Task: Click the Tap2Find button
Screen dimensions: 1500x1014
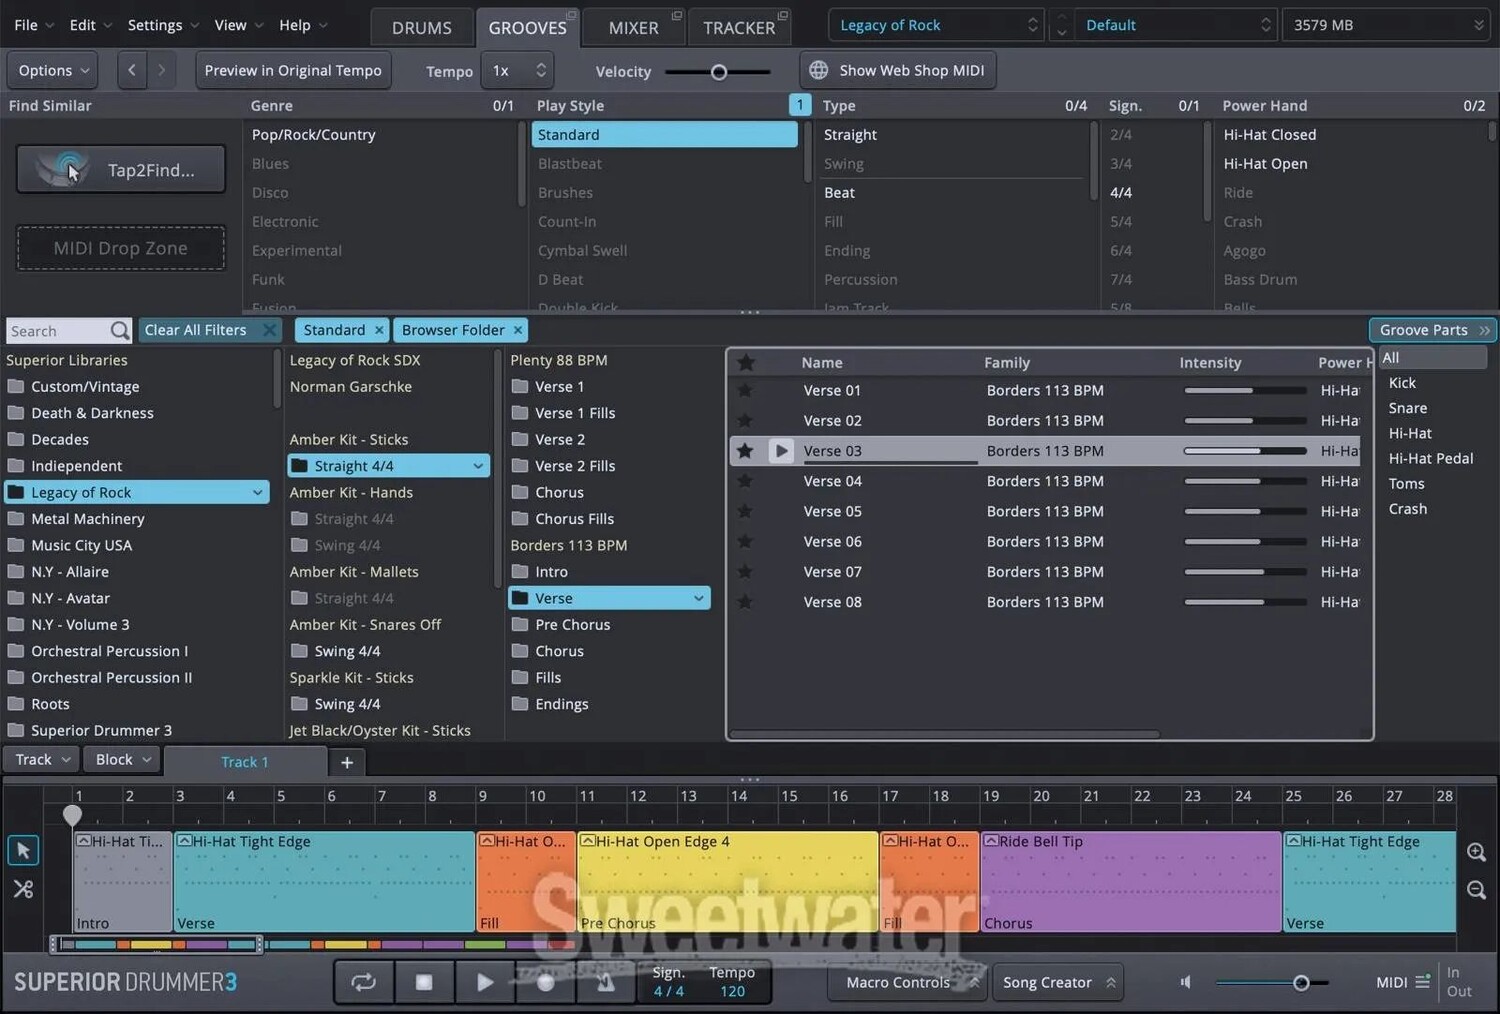Action: tap(121, 170)
